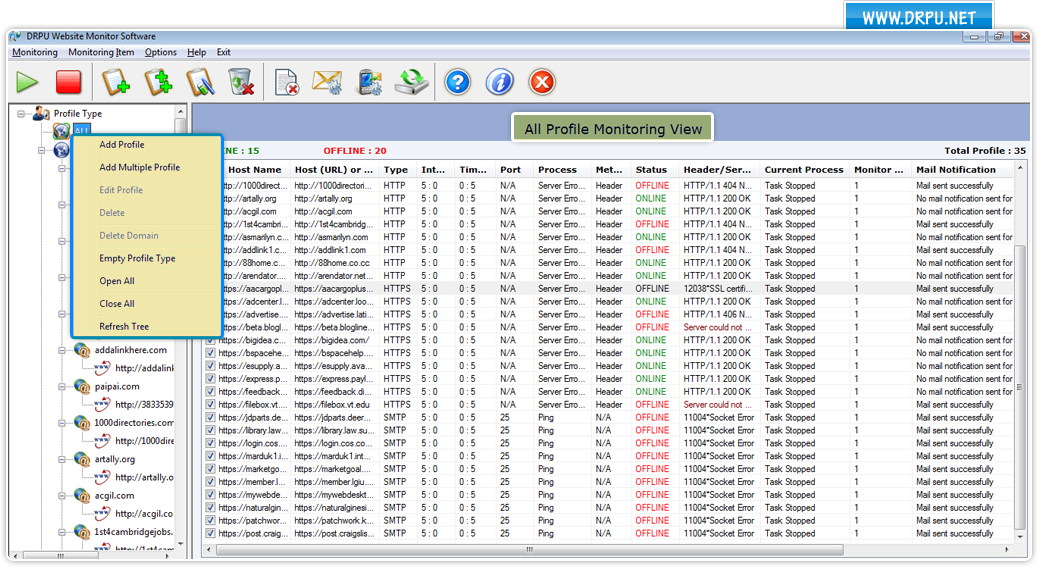Open help with the blue question mark
This screenshot has height=567, width=1038.
coord(457,82)
